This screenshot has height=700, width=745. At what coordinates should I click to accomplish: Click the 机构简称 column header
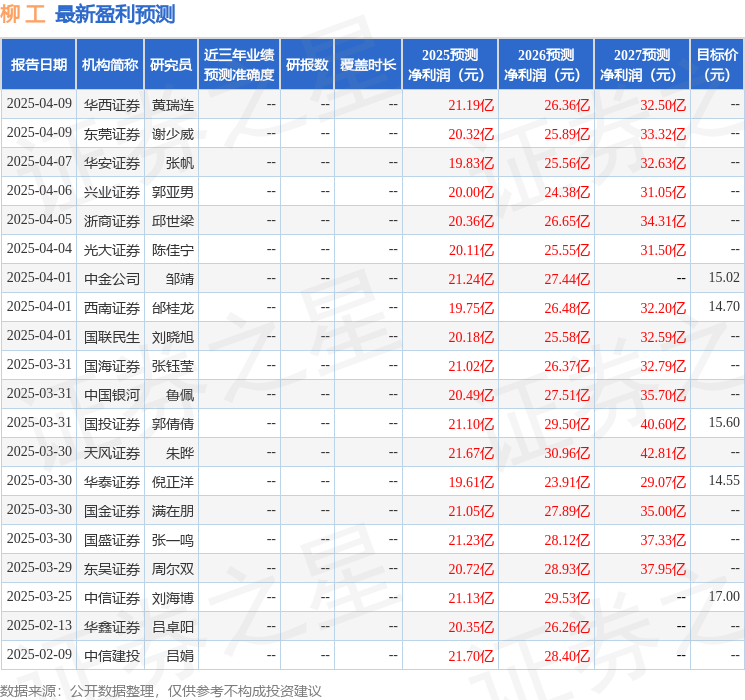coord(110,65)
